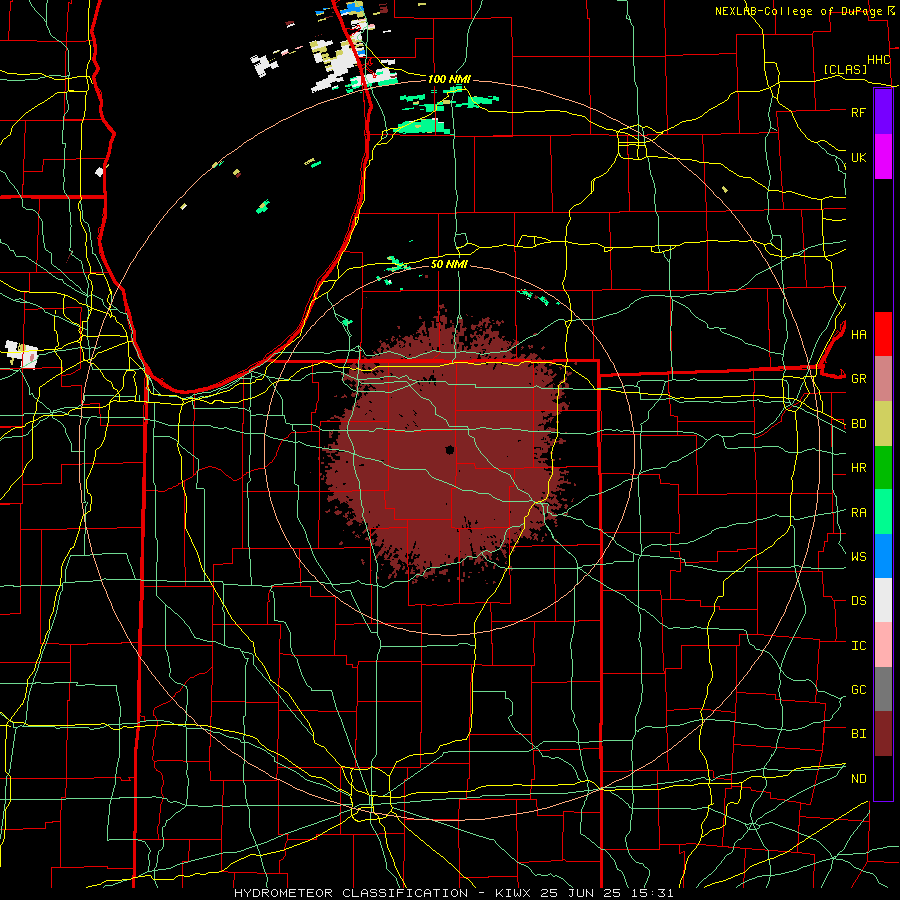Click the GR pink legend swatch

883,379
